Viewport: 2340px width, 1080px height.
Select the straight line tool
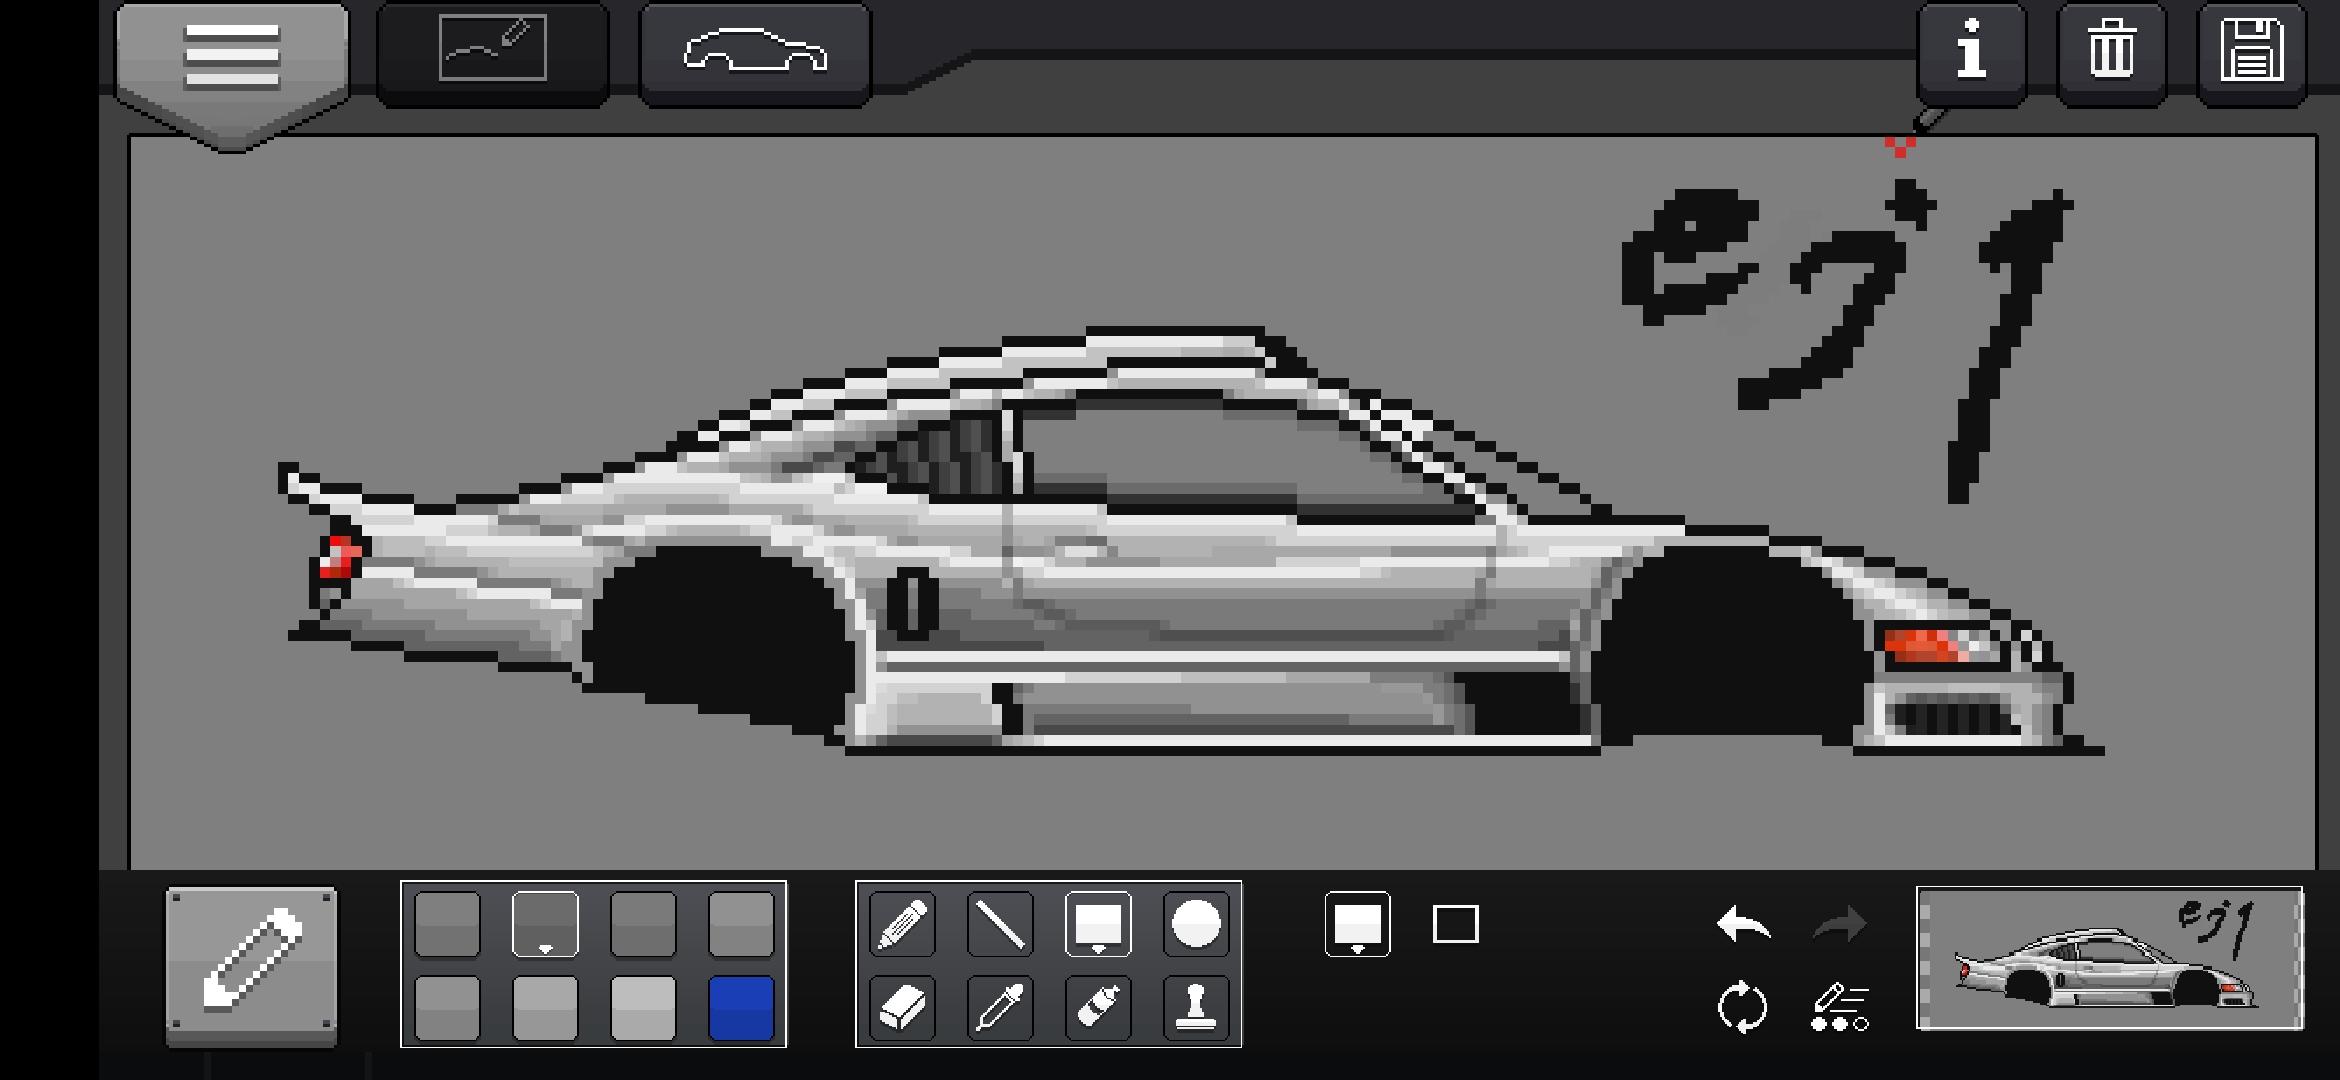[x=1000, y=924]
